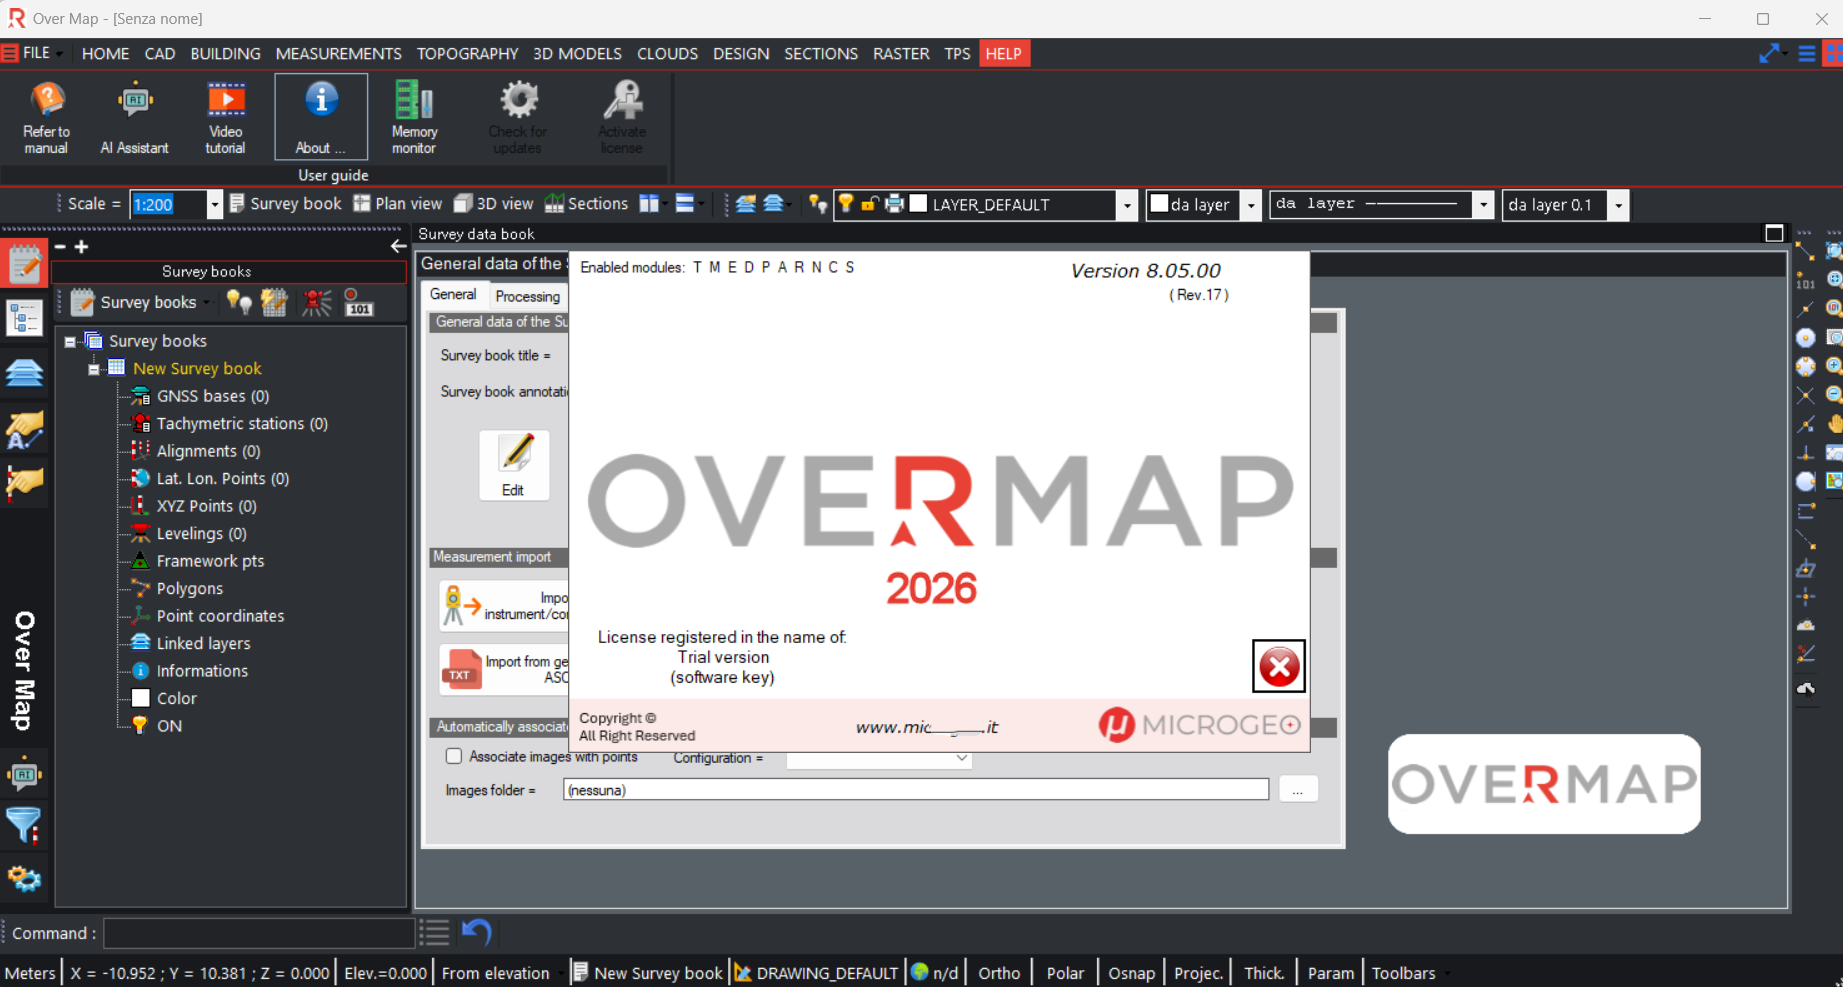The height and width of the screenshot is (987, 1843).
Task: Click the Command input field
Action: [x=259, y=933]
